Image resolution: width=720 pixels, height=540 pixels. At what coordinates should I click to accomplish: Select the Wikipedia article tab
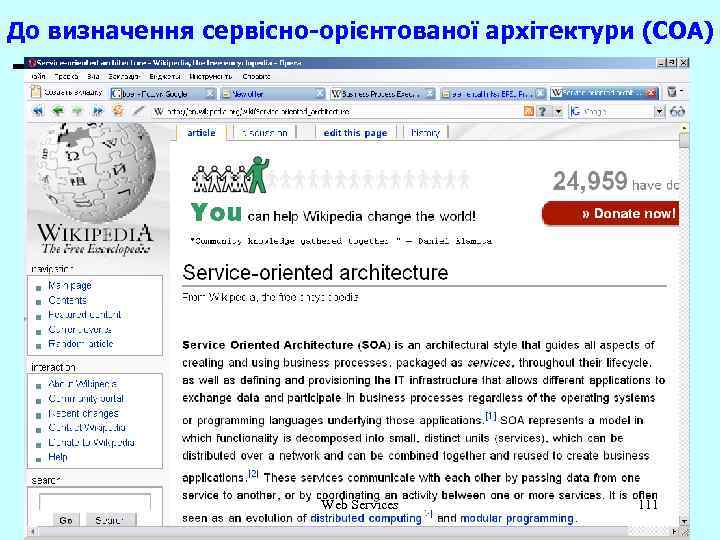click(201, 133)
